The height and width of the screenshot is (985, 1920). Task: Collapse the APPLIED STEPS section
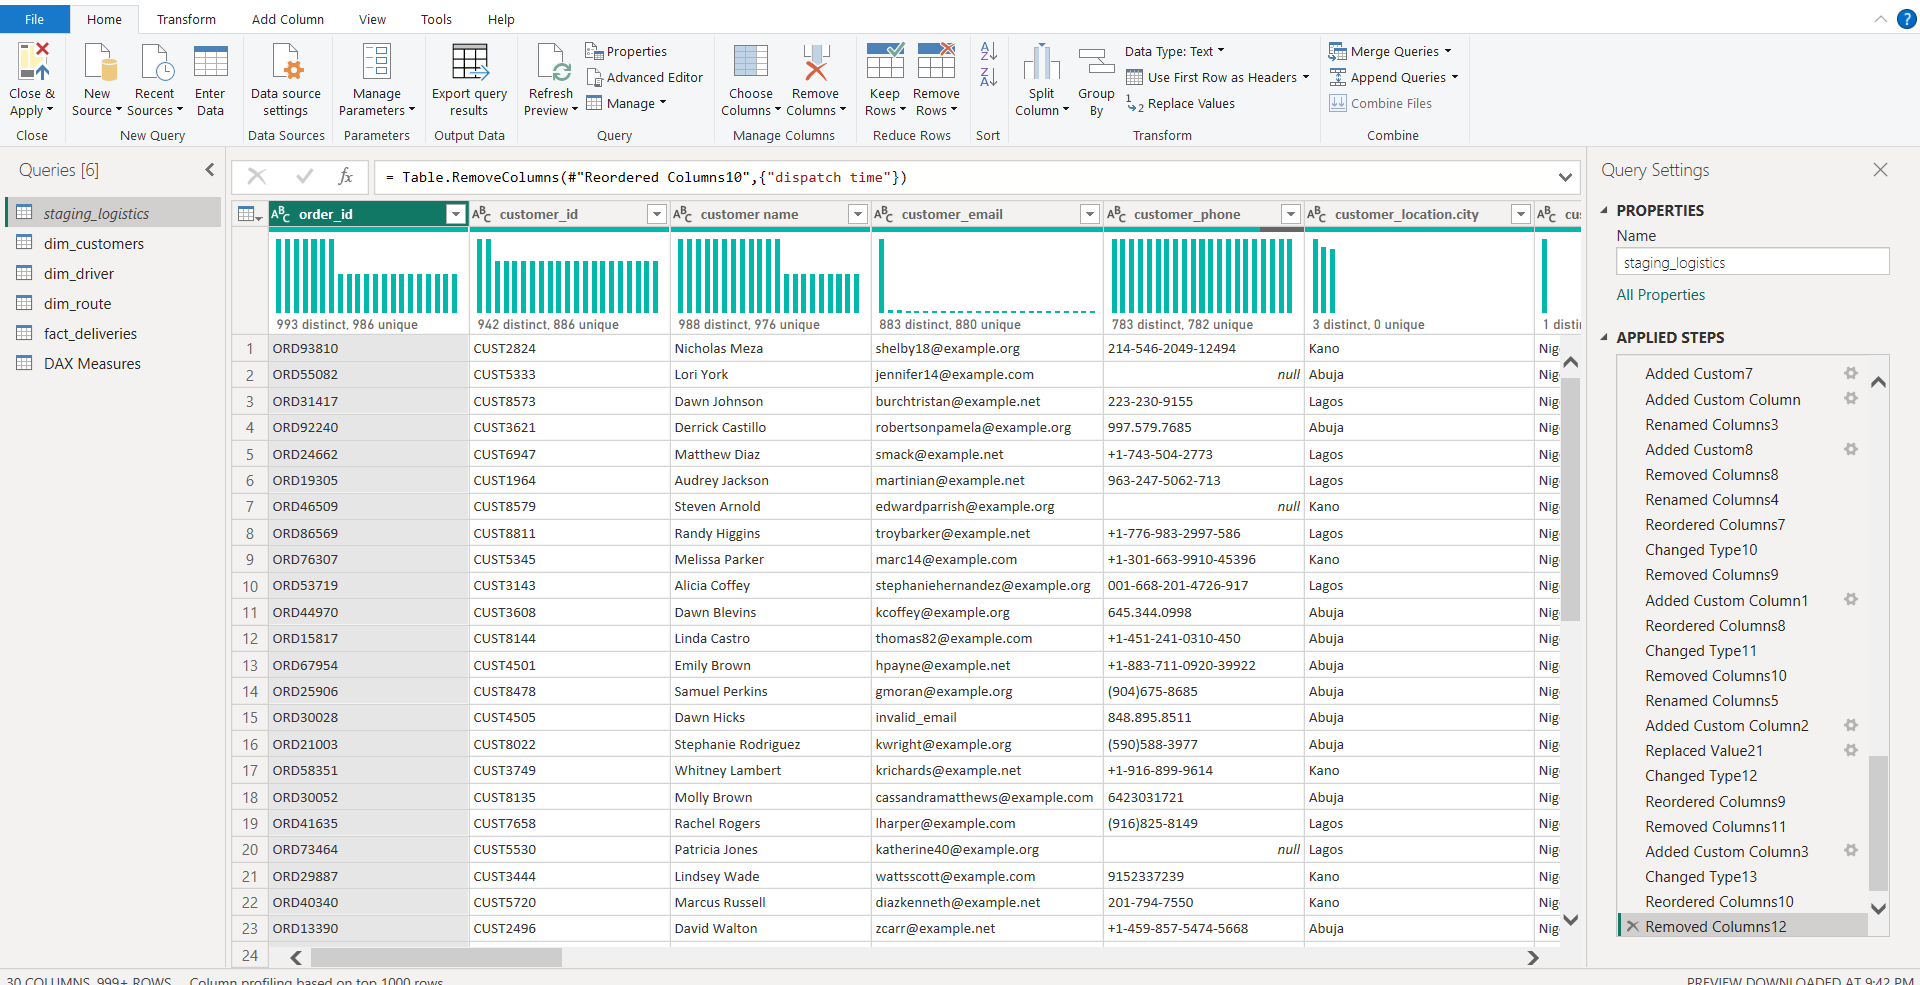coord(1604,337)
